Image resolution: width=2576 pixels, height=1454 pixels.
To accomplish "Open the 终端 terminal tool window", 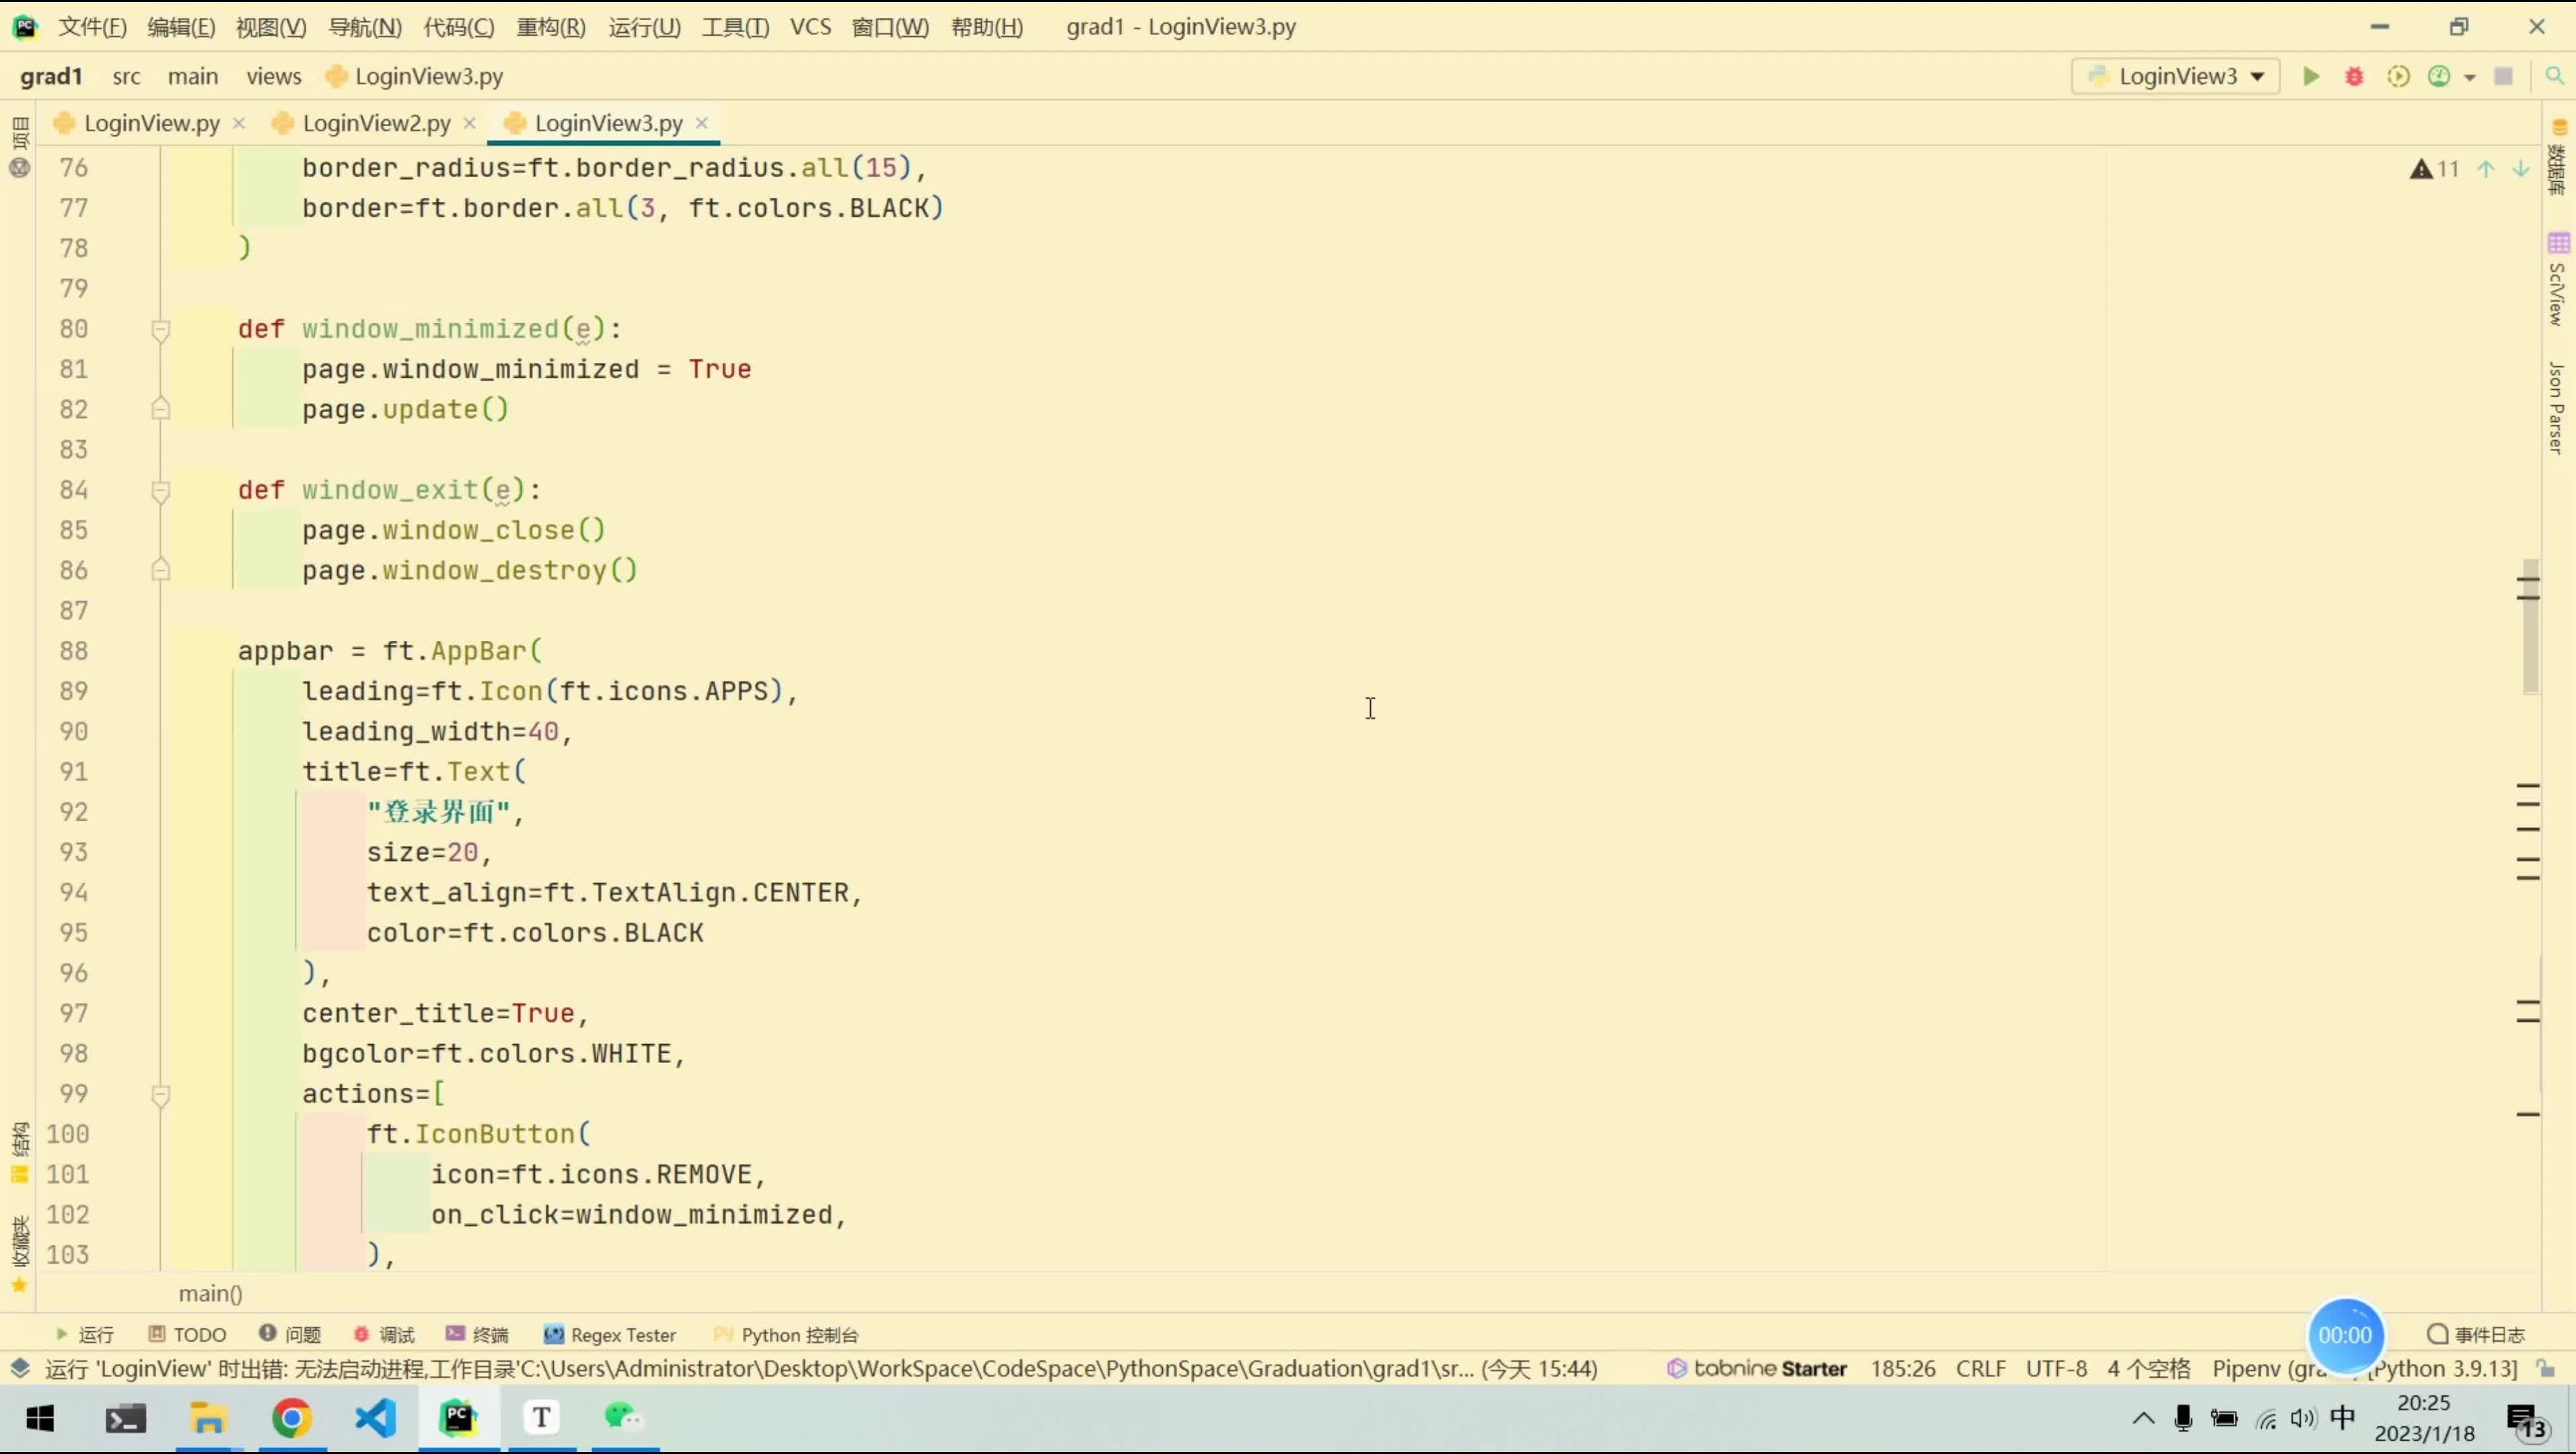I will 477,1334.
